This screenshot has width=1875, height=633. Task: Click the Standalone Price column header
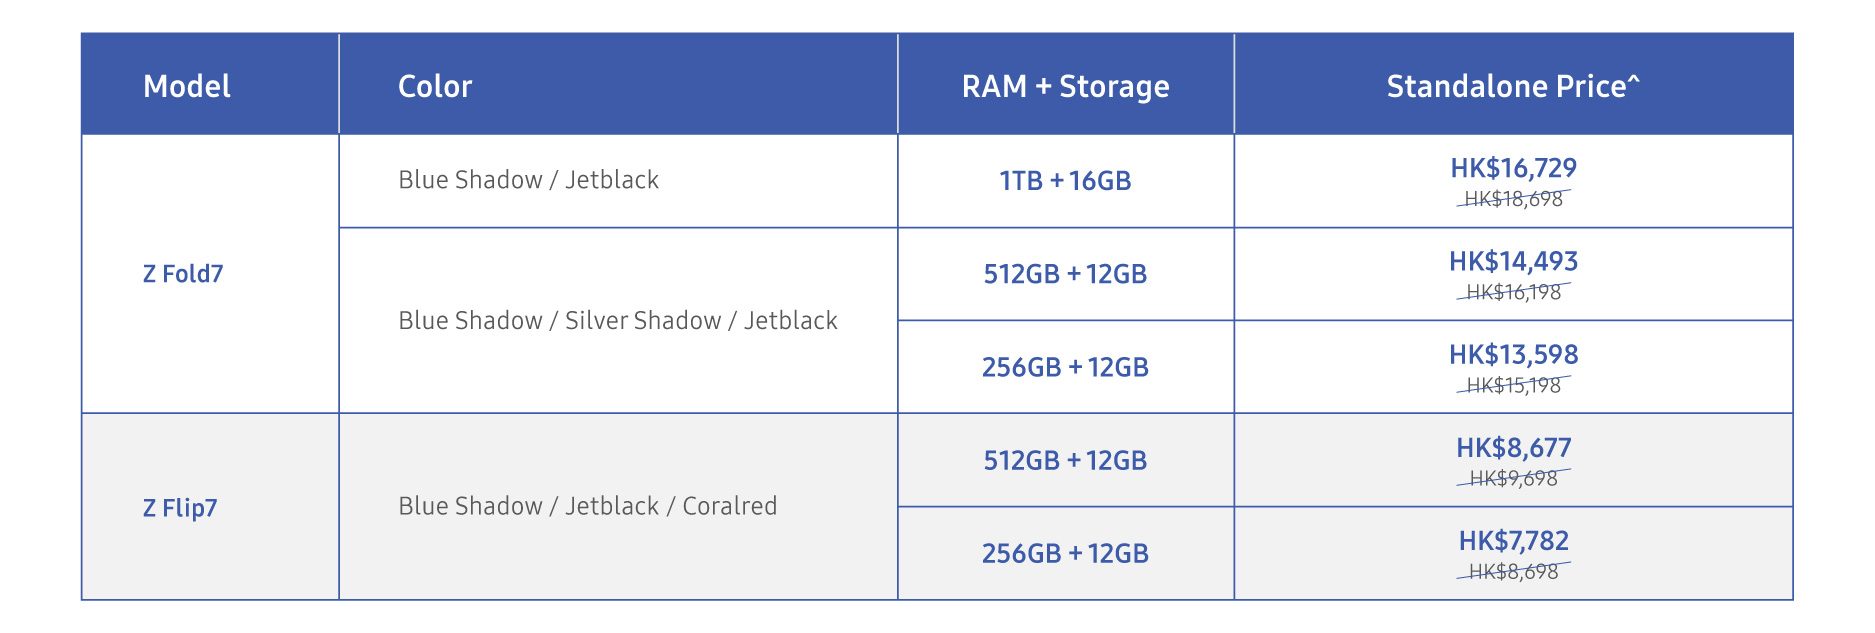click(x=1514, y=84)
